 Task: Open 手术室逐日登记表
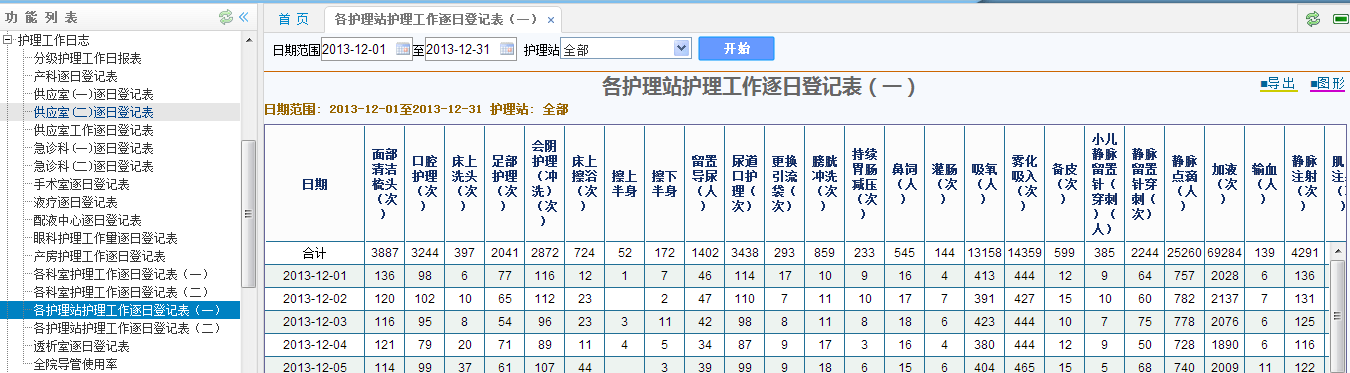pyautogui.click(x=81, y=184)
